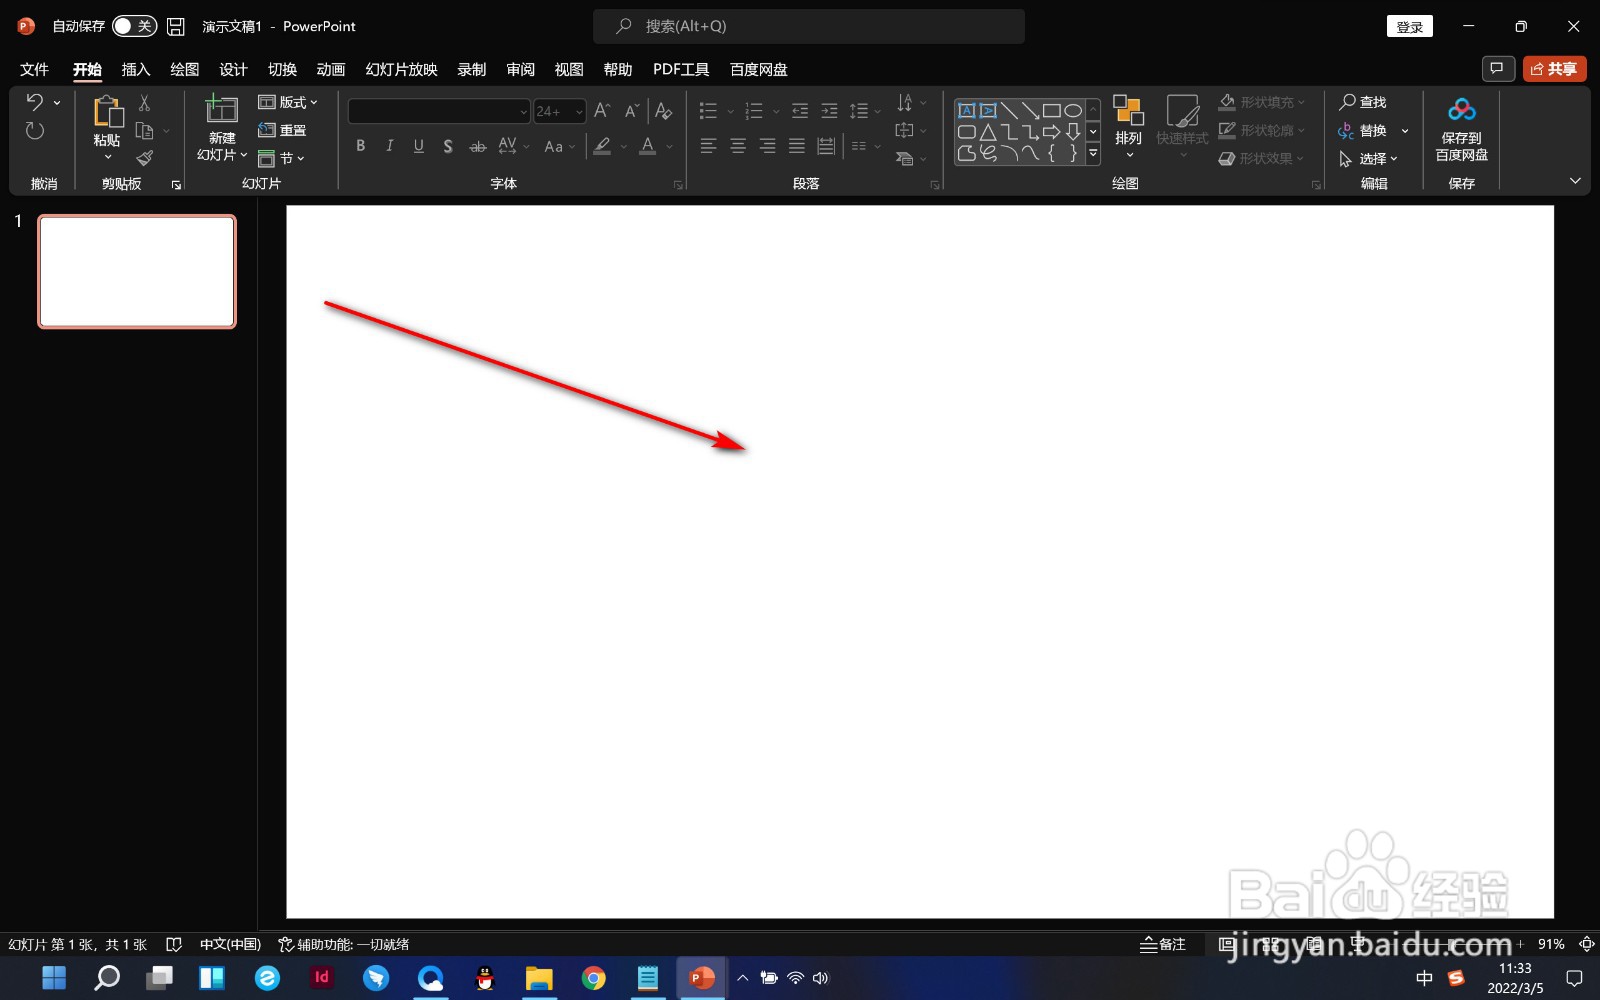
Task: Open the Comments icon near Share
Action: click(x=1497, y=69)
